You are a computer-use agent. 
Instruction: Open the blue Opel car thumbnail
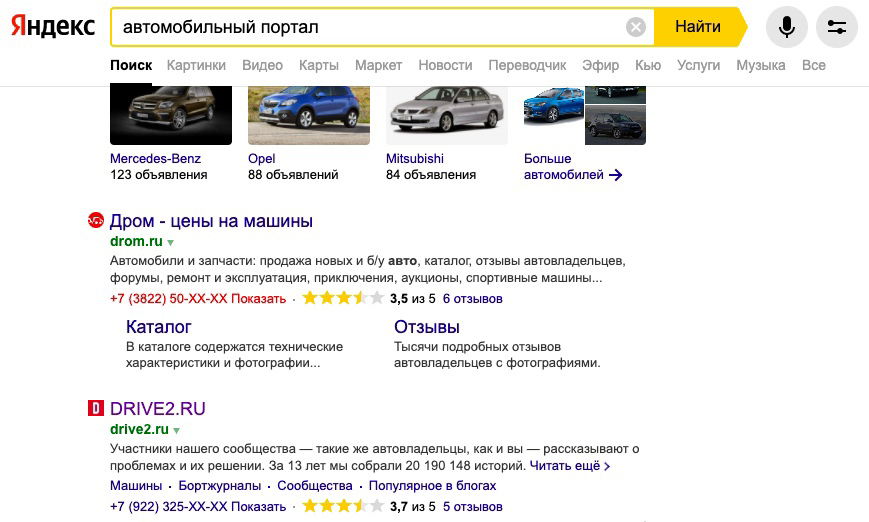pos(309,115)
